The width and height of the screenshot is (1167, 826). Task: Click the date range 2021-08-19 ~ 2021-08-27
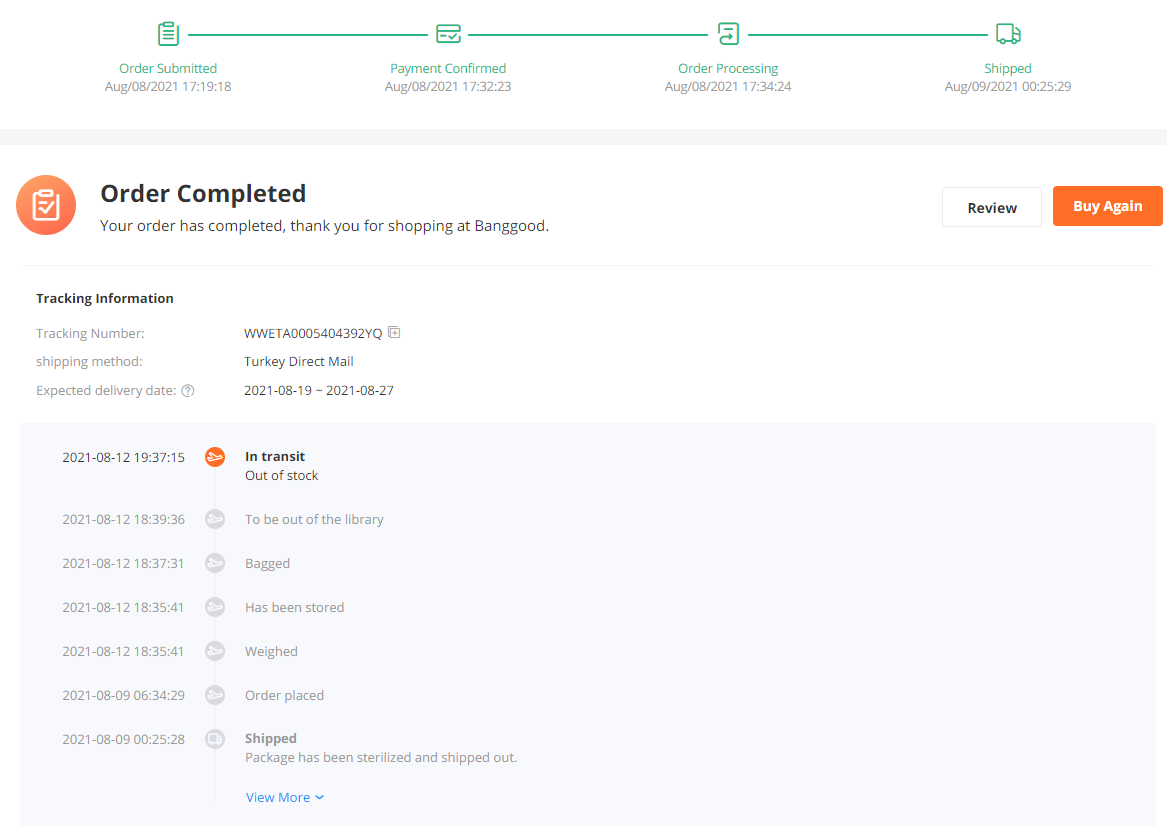tap(319, 391)
